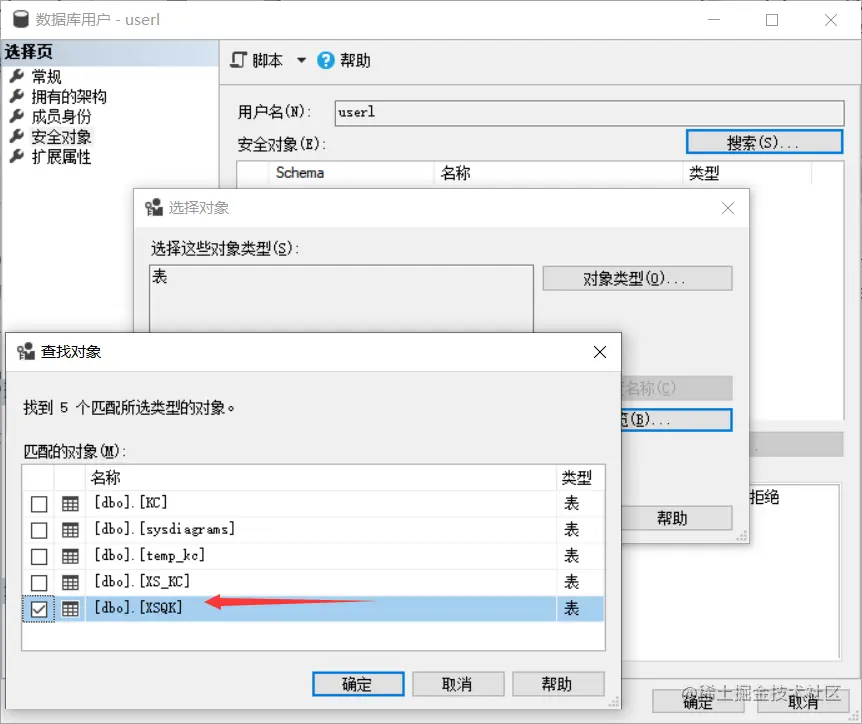Viewport: 862px width, 724px height.
Task: Check the checkbox for [dbo].[KC]
Action: pos(38,503)
